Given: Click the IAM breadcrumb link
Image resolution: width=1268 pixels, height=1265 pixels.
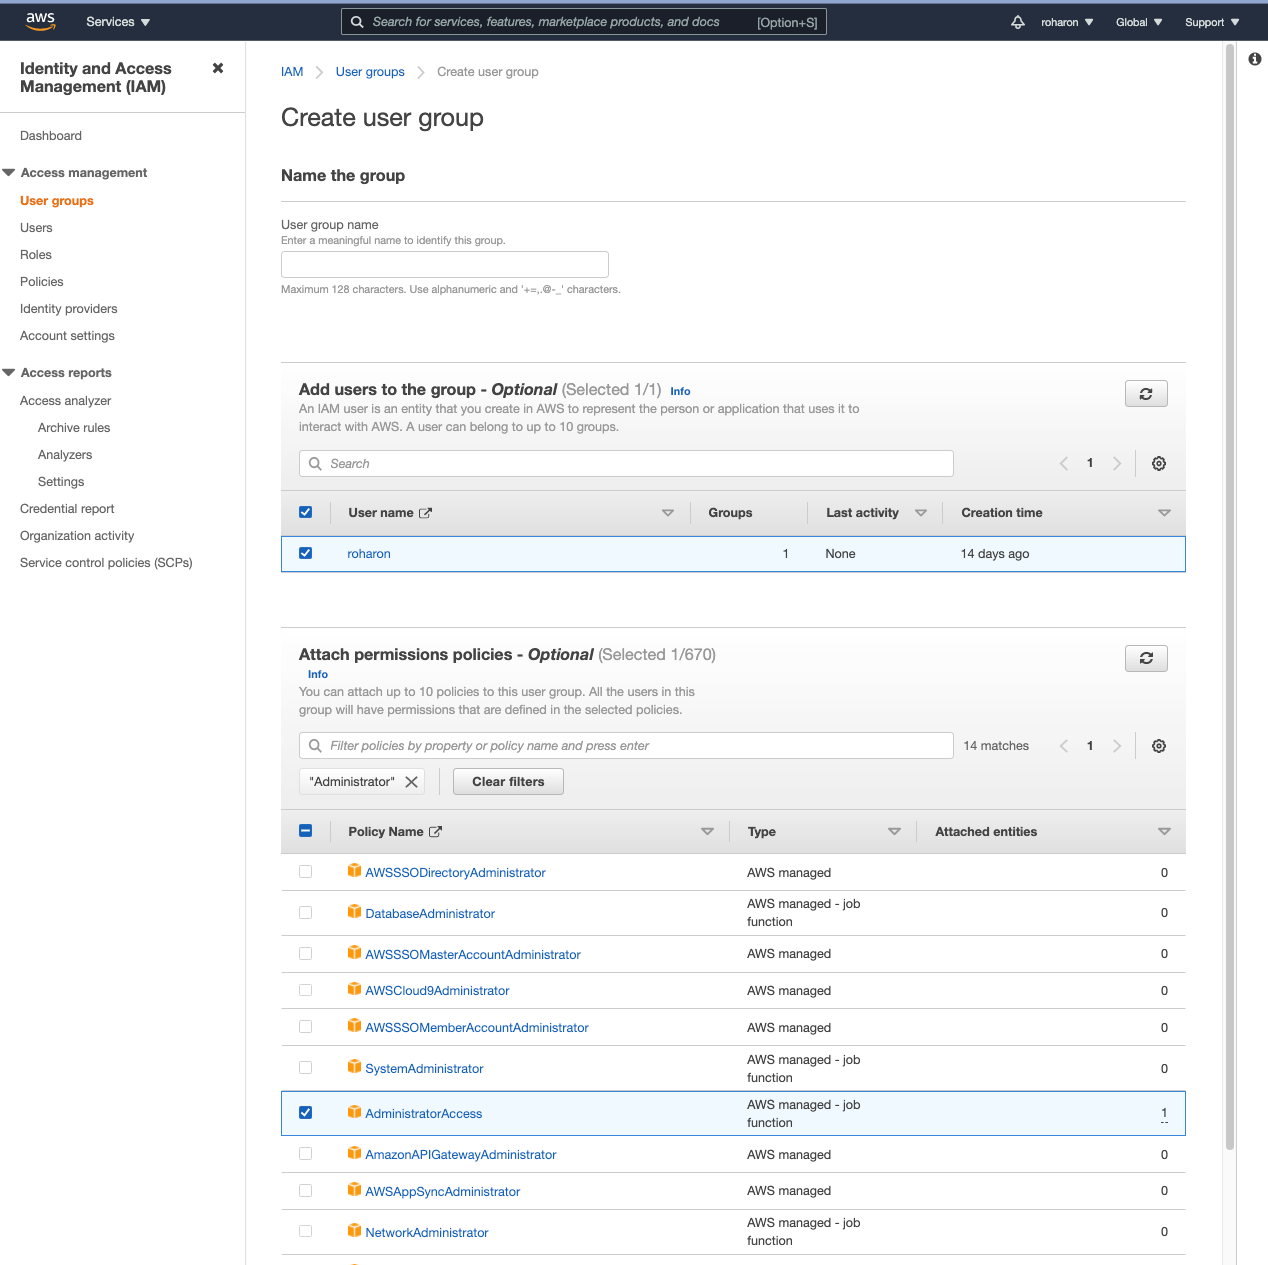Looking at the screenshot, I should coord(292,72).
